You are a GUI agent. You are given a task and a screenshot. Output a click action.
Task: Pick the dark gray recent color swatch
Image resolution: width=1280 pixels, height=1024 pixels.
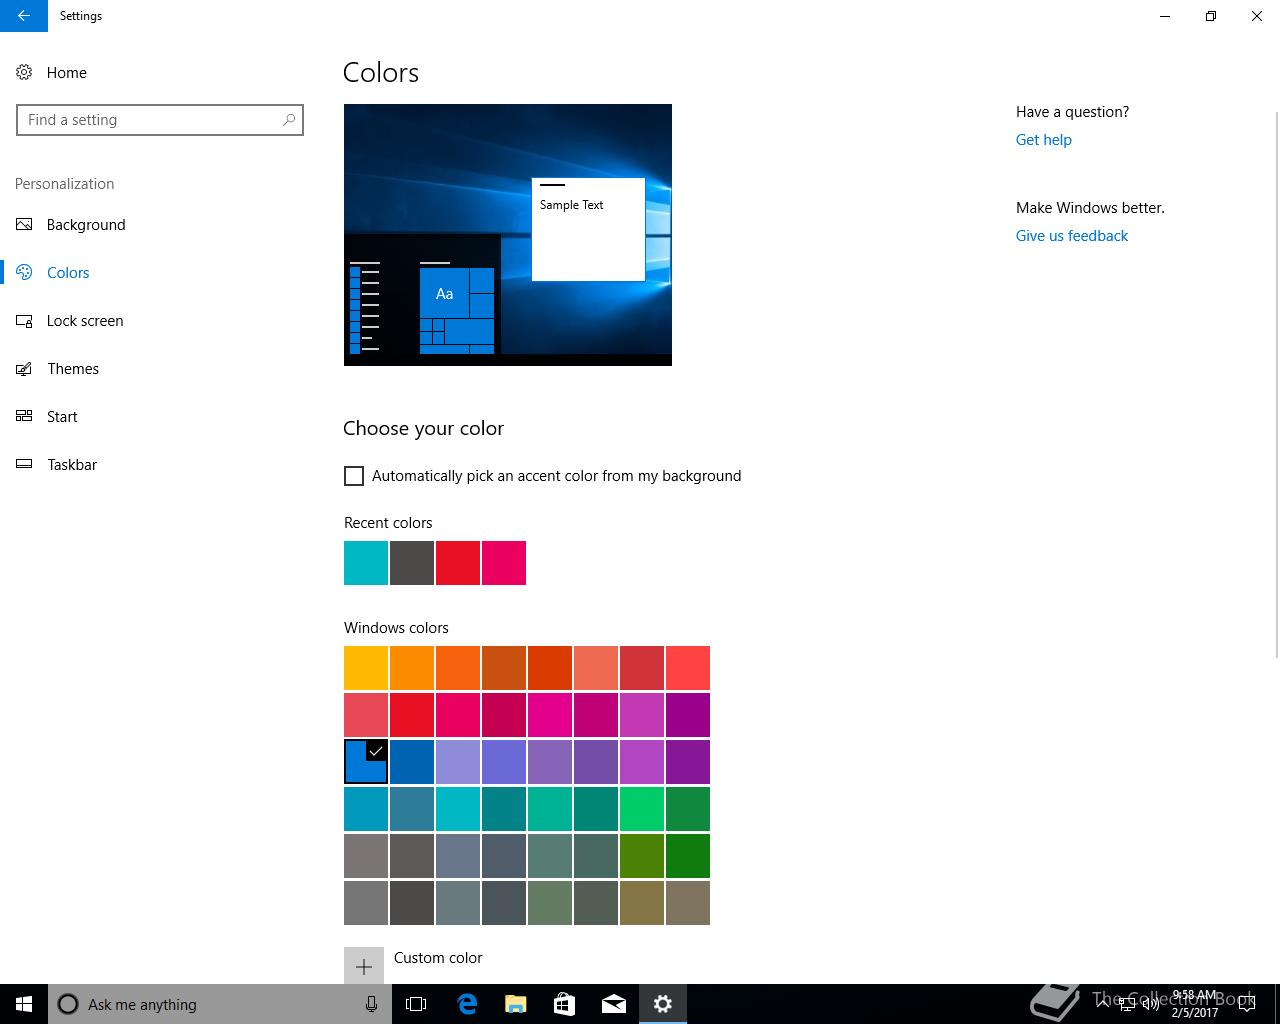[412, 563]
